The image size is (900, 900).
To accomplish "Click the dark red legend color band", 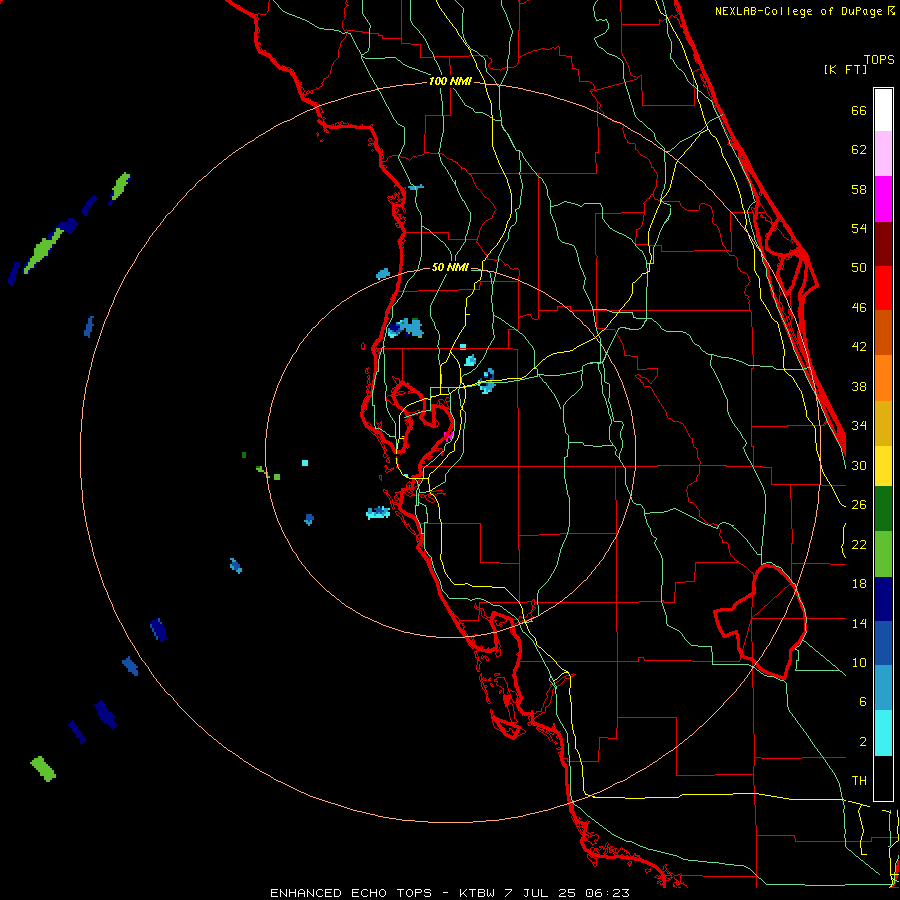I will [x=883, y=244].
